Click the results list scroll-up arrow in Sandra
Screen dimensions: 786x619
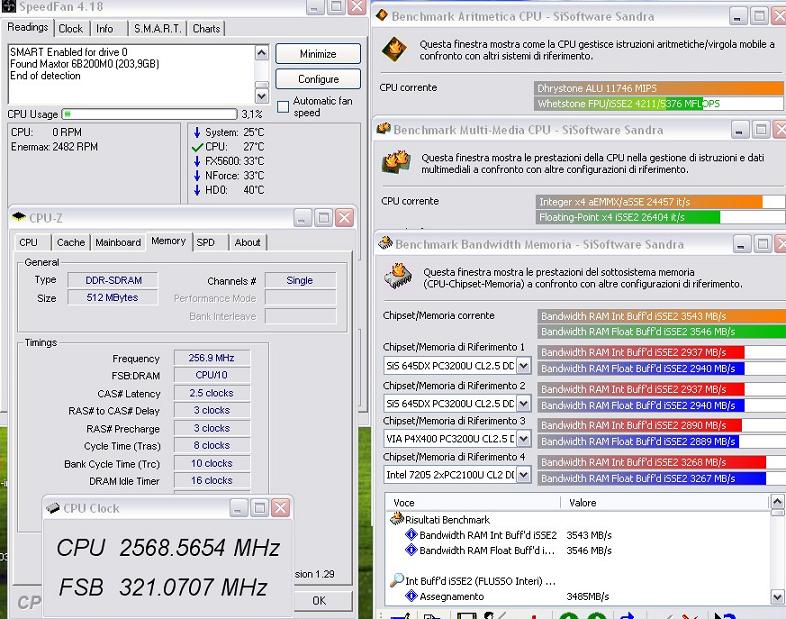pyautogui.click(x=777, y=501)
